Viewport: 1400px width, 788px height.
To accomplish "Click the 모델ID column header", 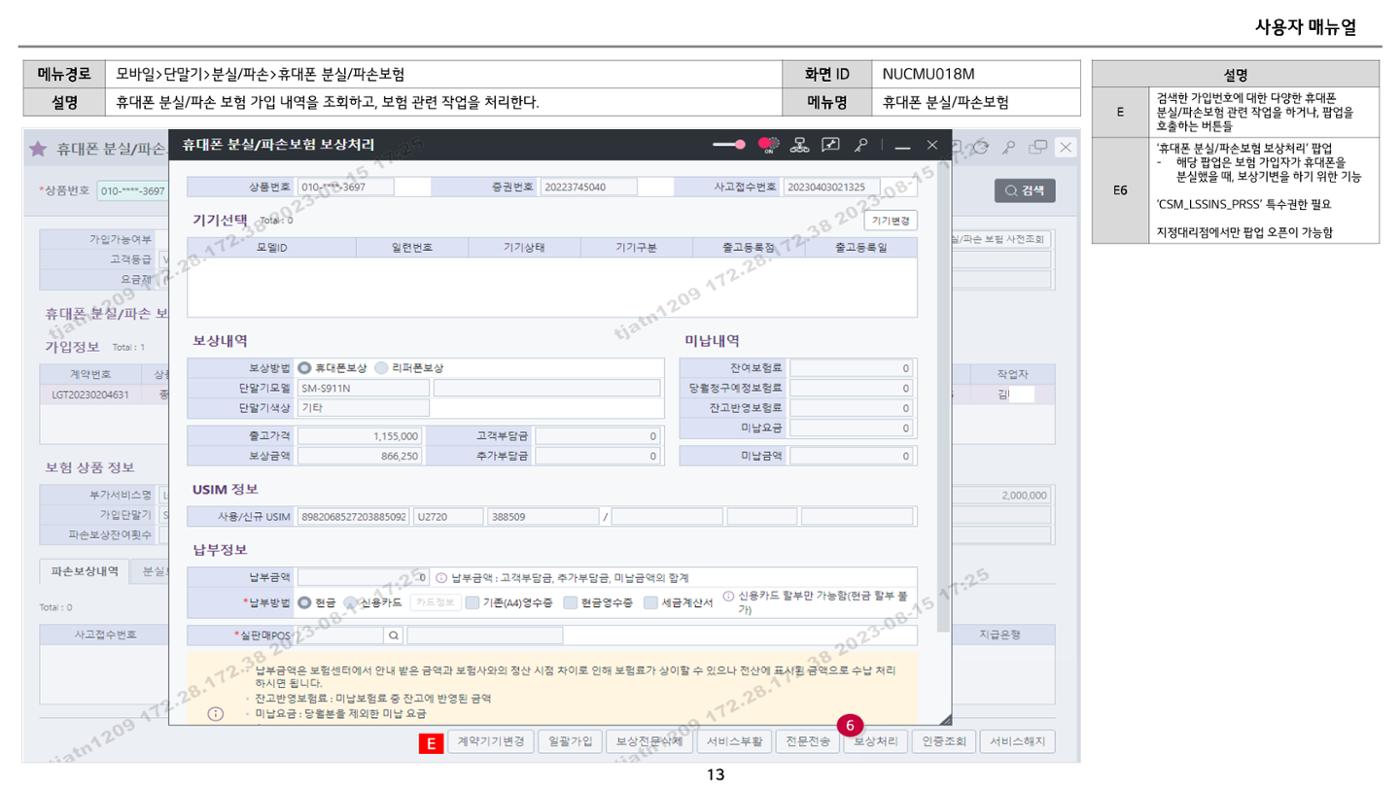I will pyautogui.click(x=272, y=247).
